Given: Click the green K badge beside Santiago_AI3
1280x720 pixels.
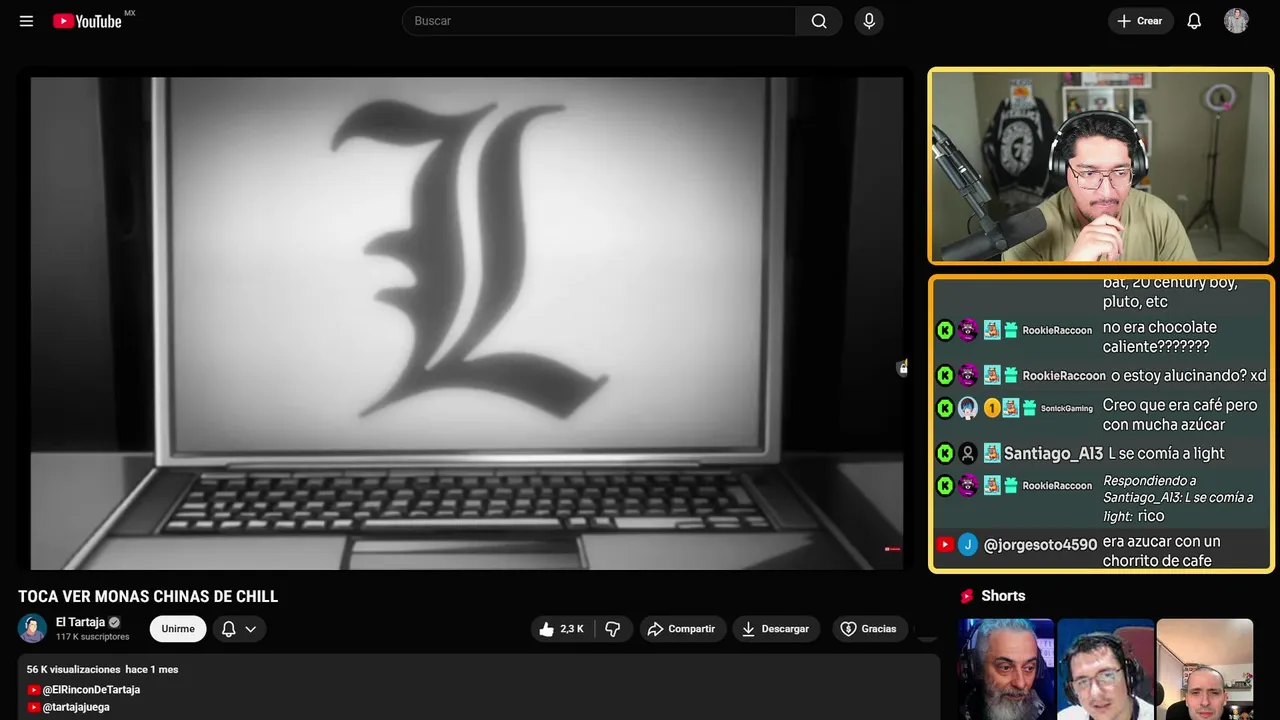Looking at the screenshot, I should (x=945, y=454).
